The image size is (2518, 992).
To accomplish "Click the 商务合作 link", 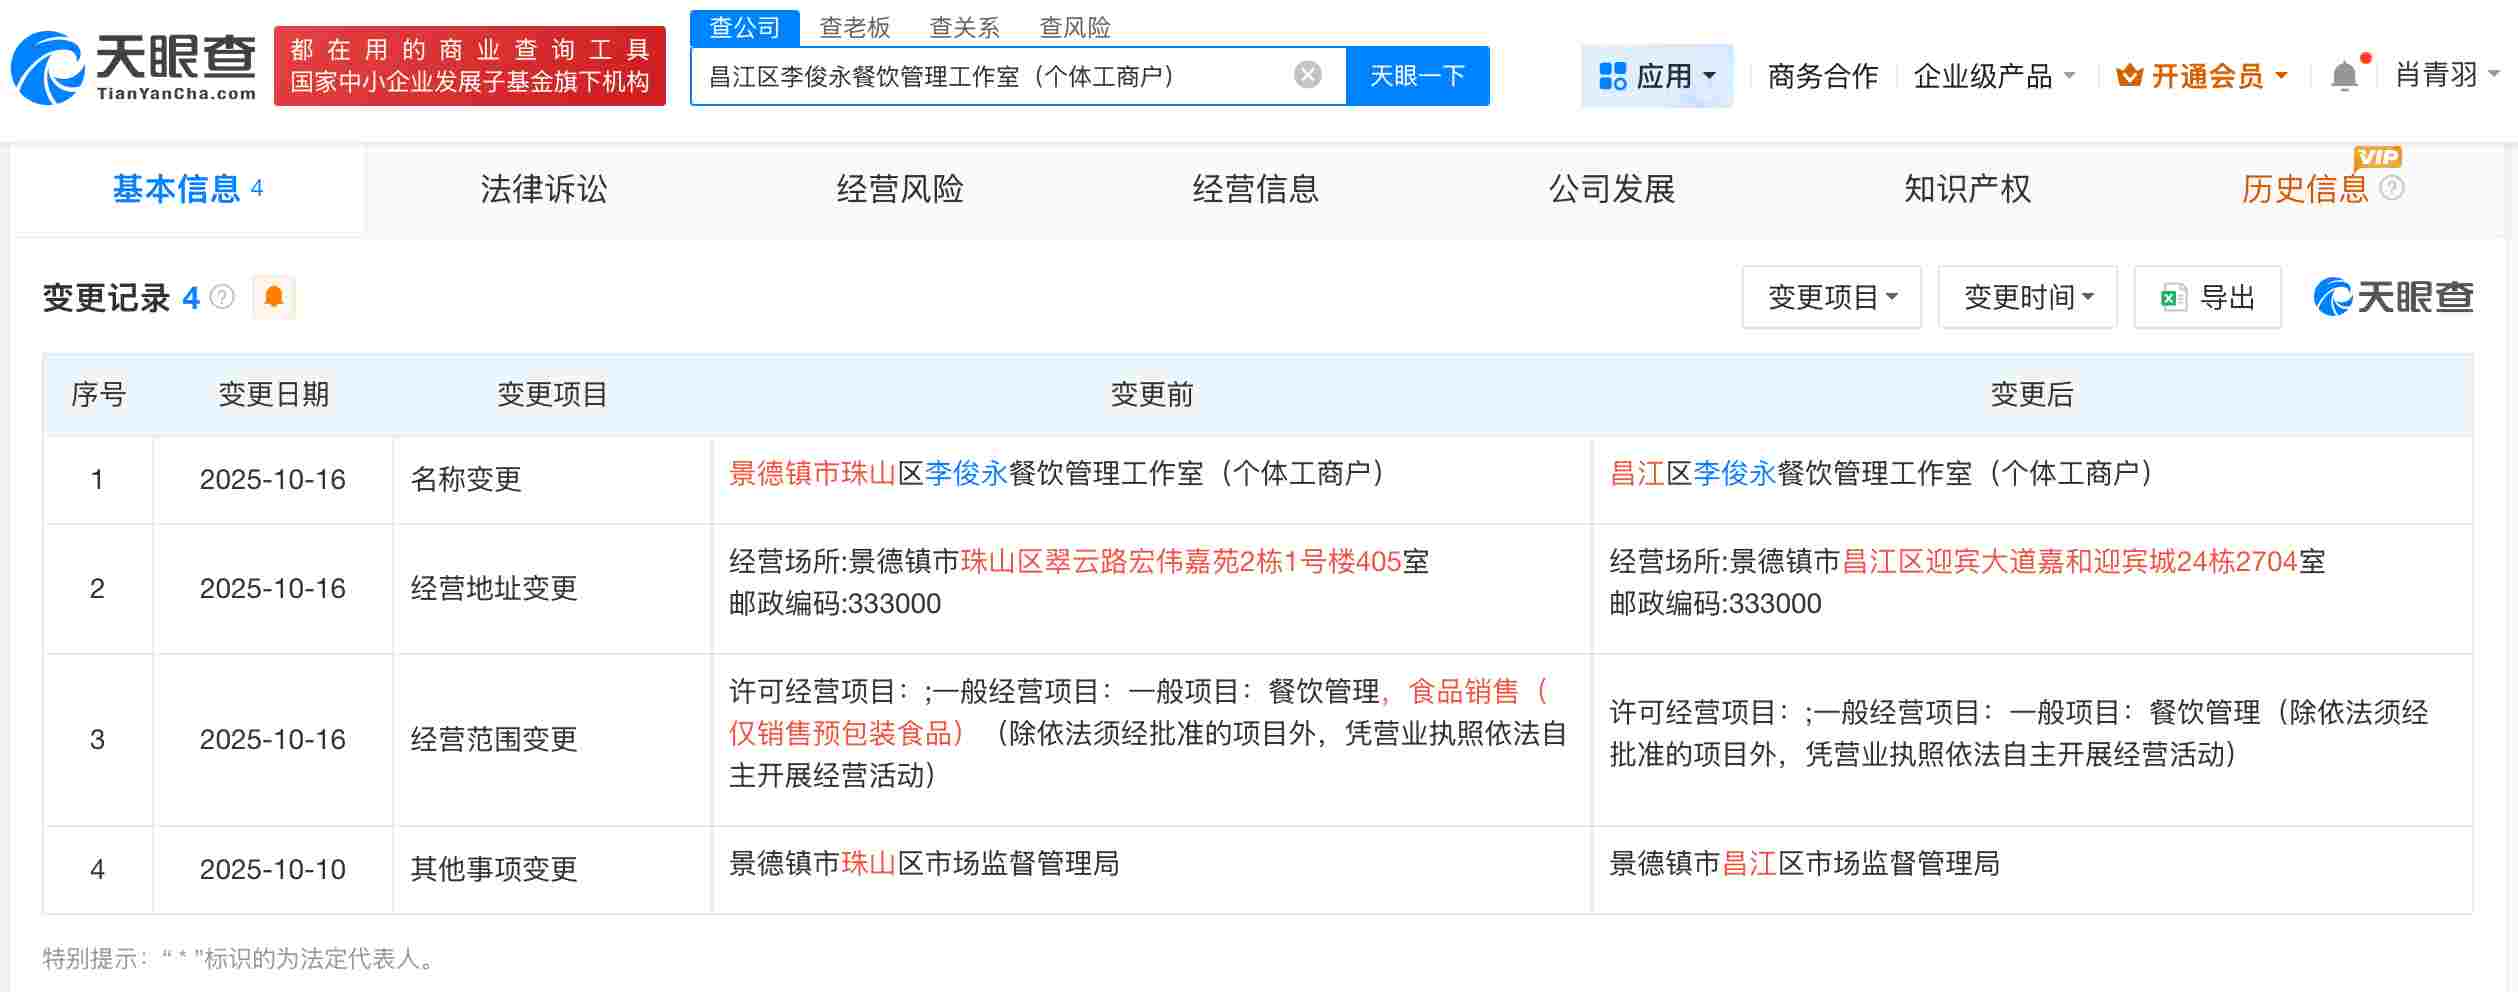I will coord(1822,73).
